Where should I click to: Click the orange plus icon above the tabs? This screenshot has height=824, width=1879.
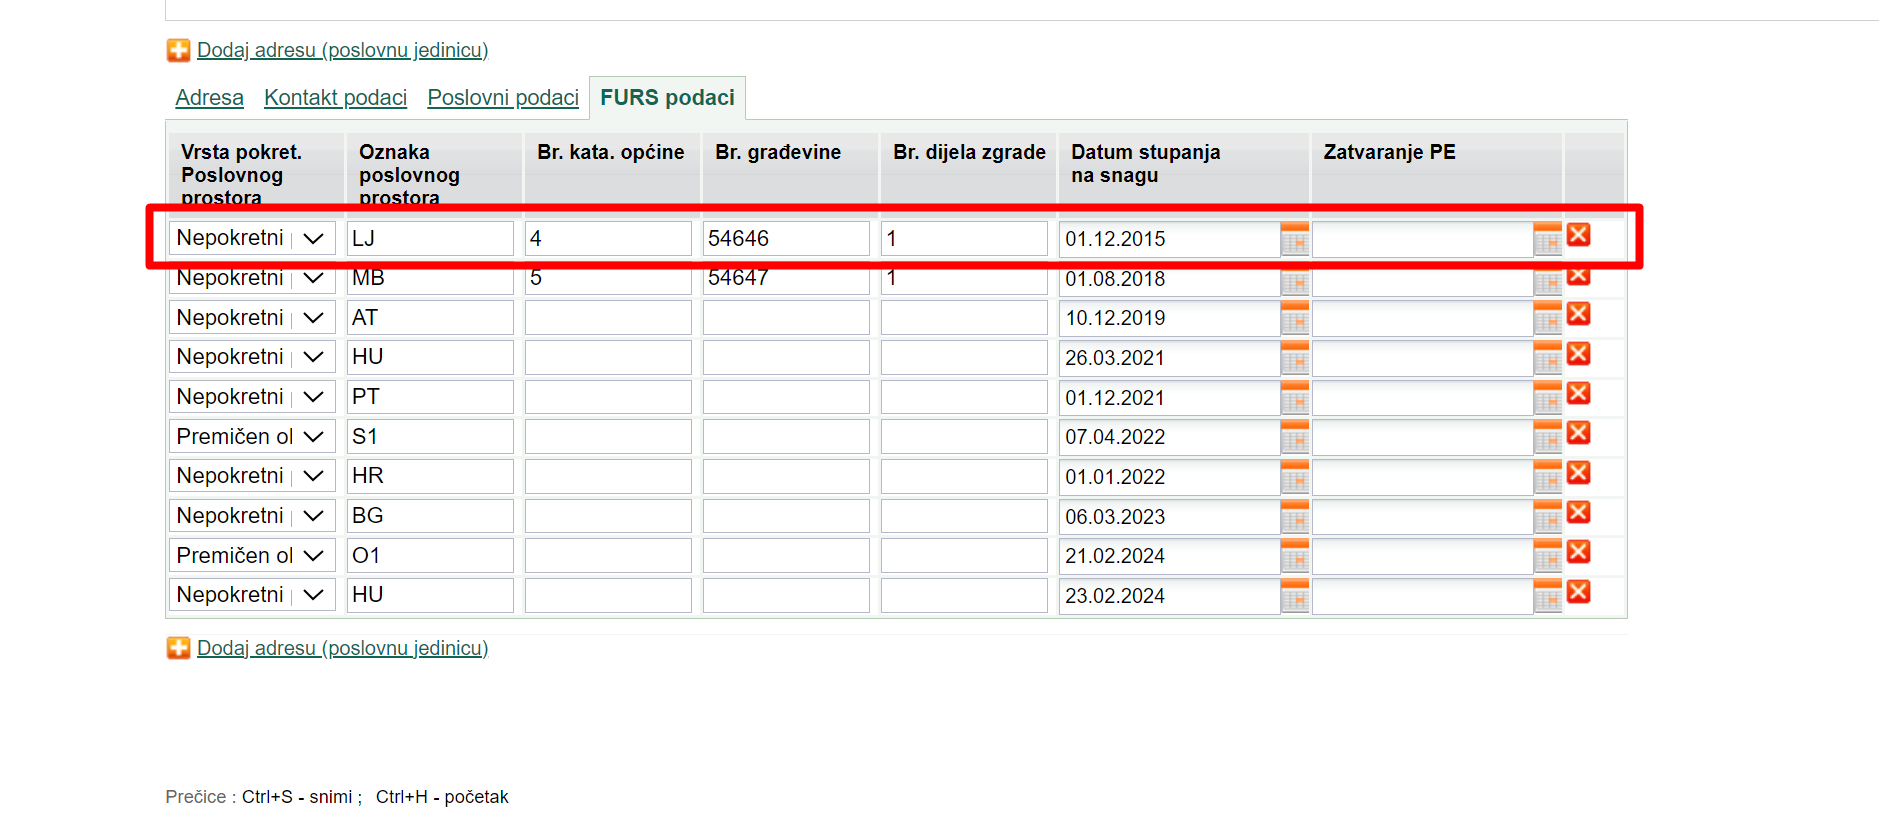tap(178, 50)
